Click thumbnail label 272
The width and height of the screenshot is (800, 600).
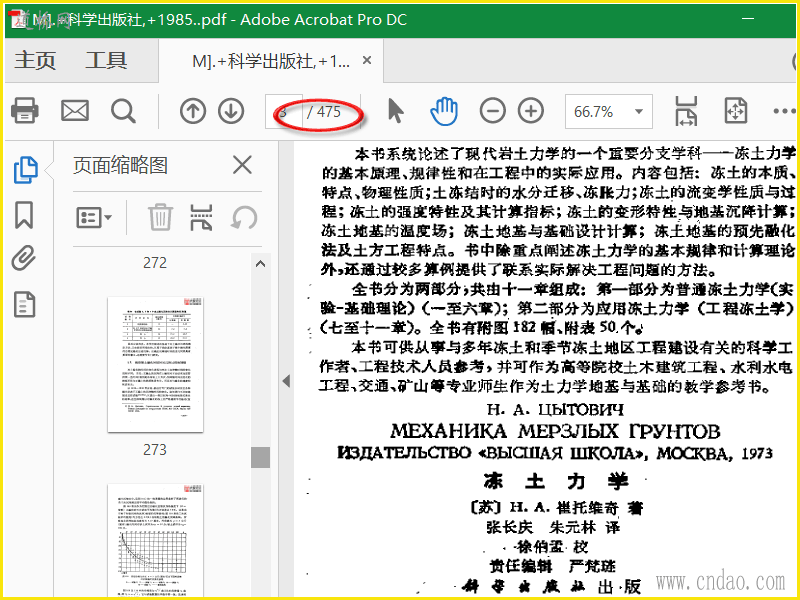[x=155, y=263]
